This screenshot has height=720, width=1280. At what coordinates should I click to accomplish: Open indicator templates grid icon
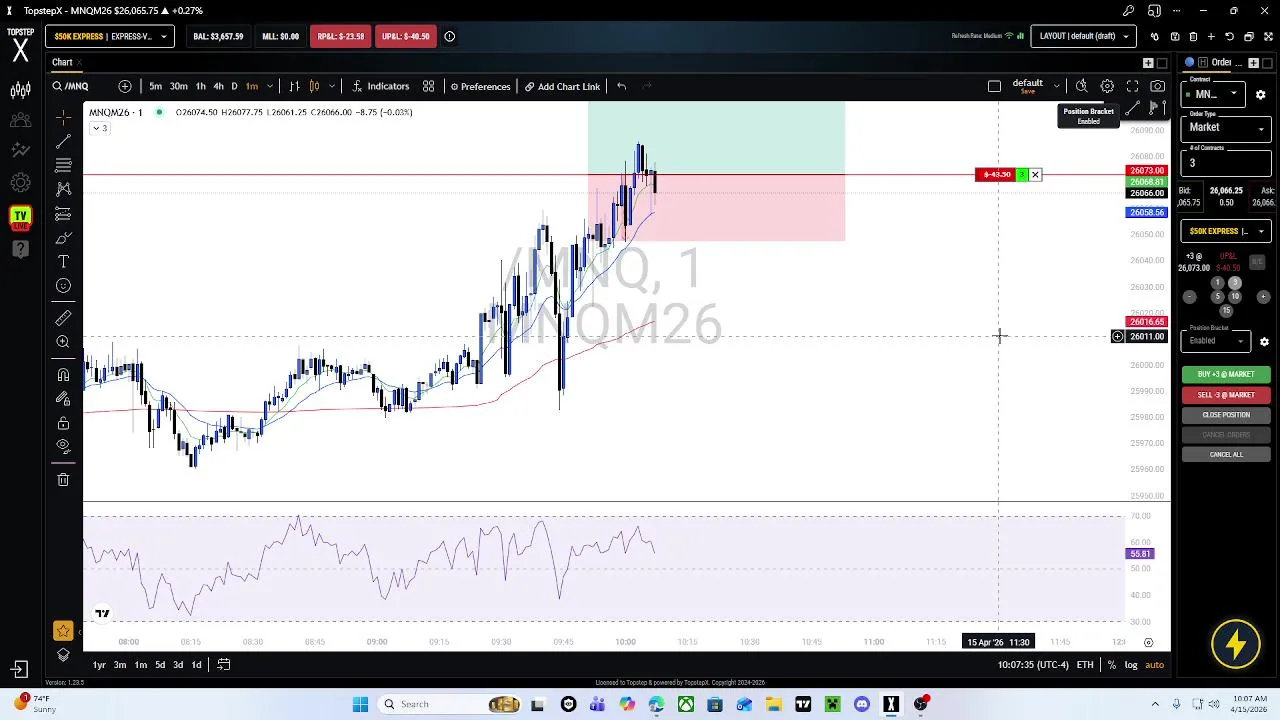(428, 86)
